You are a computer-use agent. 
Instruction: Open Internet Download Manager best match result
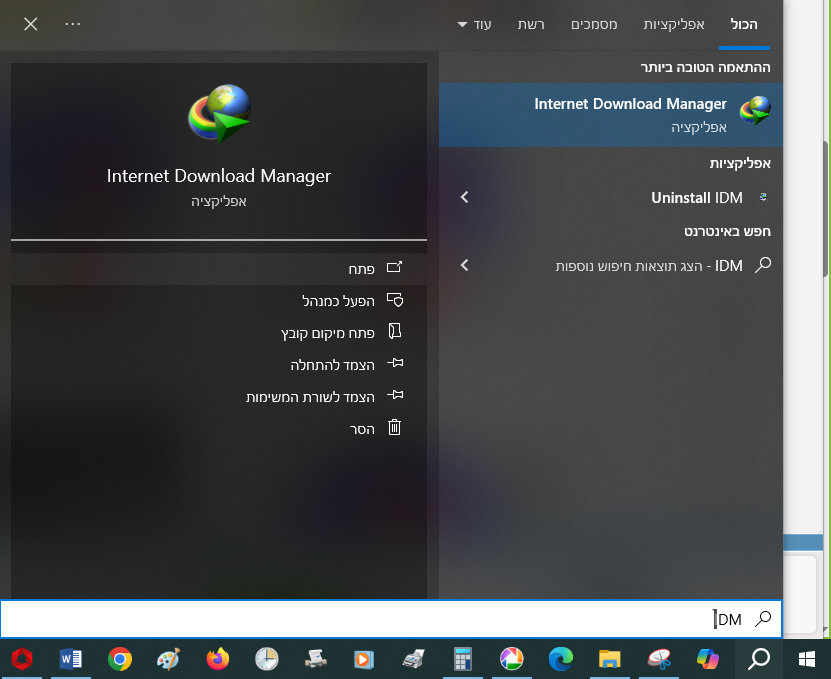(611, 114)
